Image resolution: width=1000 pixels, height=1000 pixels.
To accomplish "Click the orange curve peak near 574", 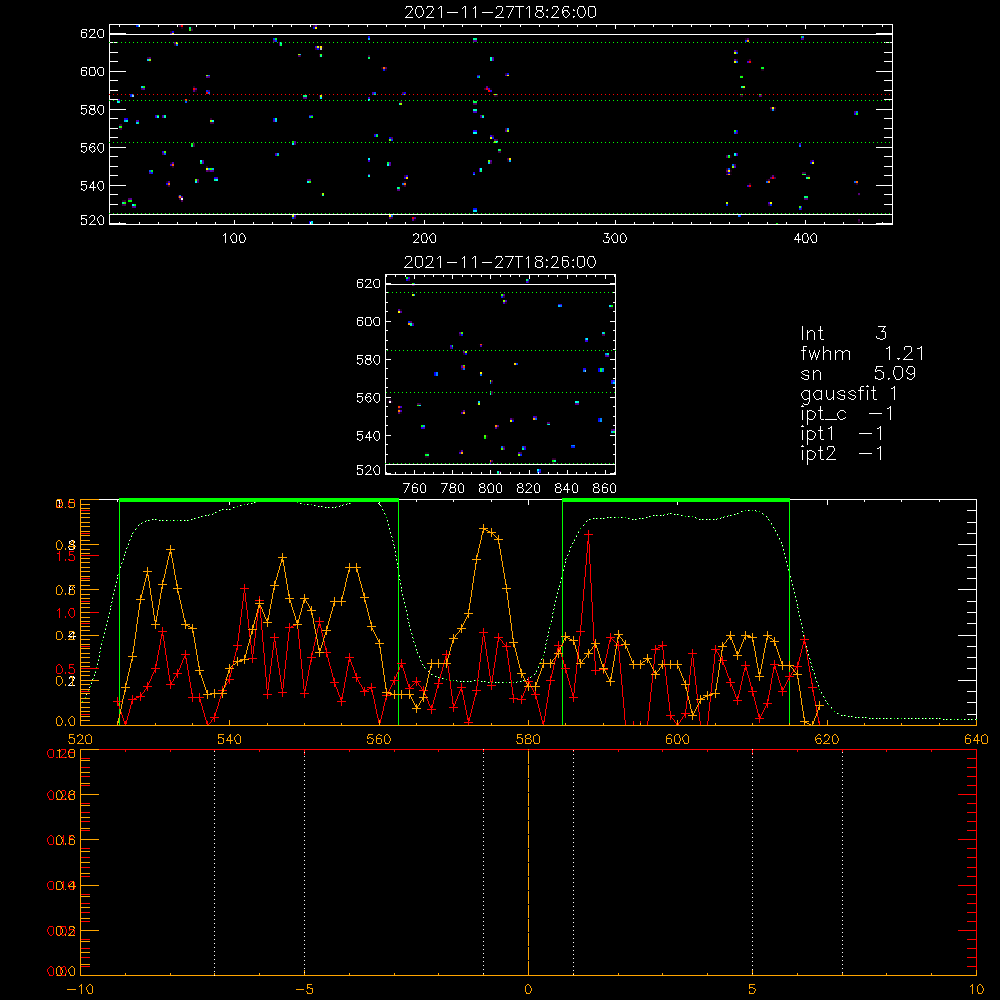I will pos(484,528).
